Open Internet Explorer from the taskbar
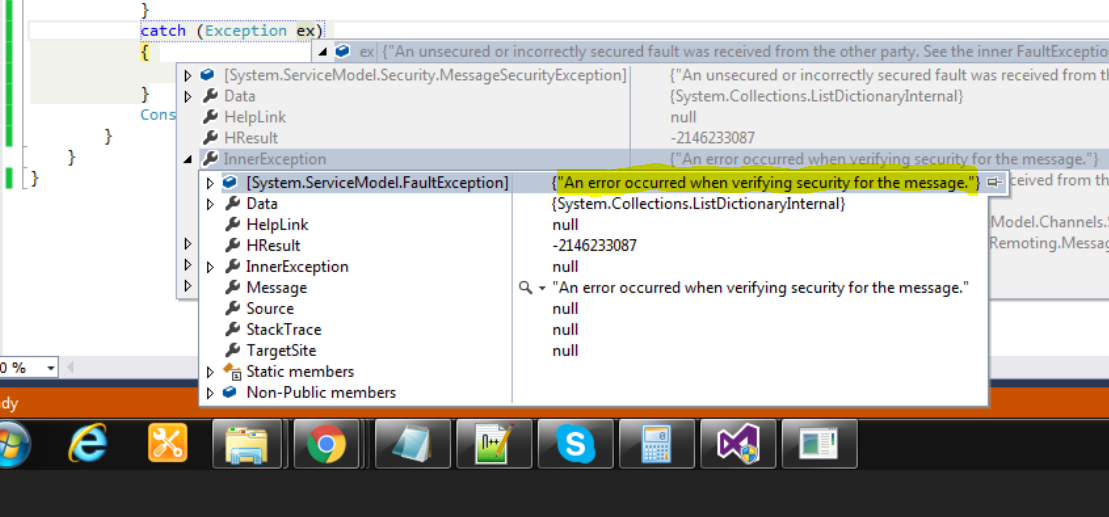This screenshot has width=1109, height=517. point(88,443)
